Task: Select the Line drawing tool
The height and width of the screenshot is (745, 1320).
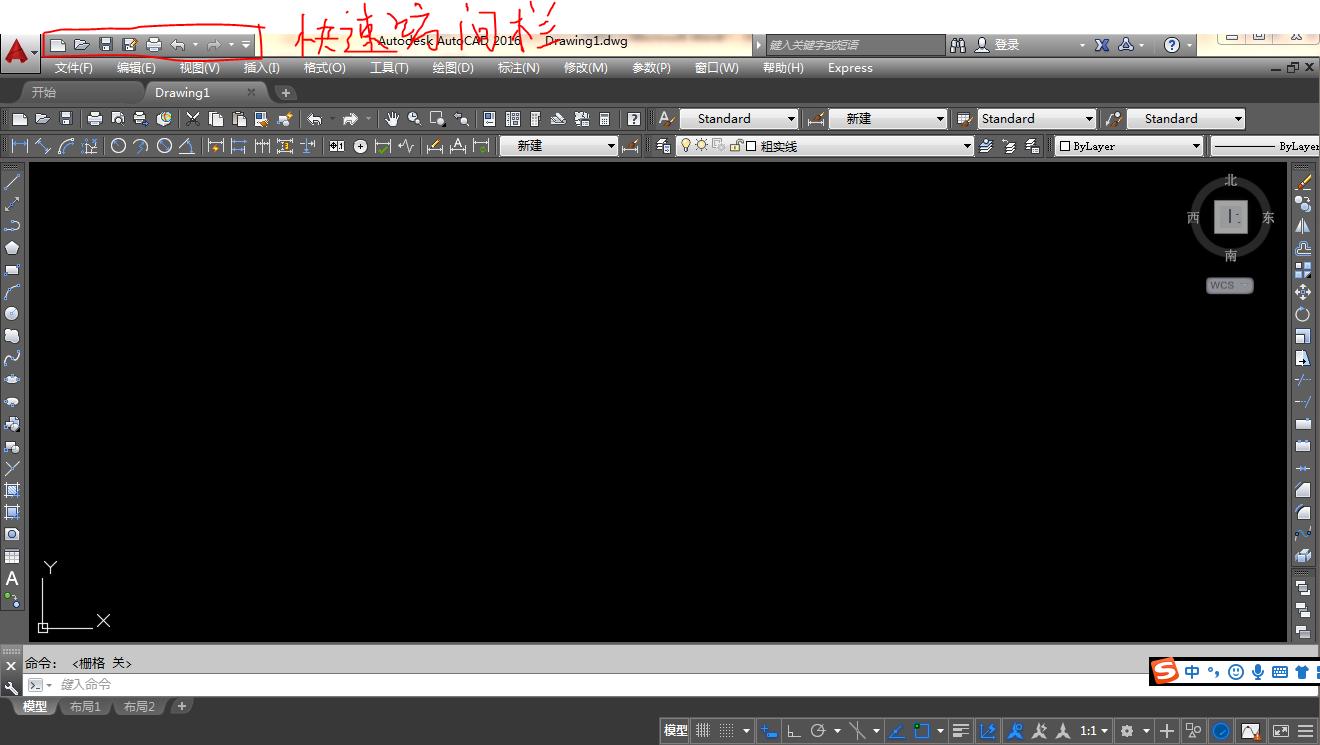Action: 13,180
